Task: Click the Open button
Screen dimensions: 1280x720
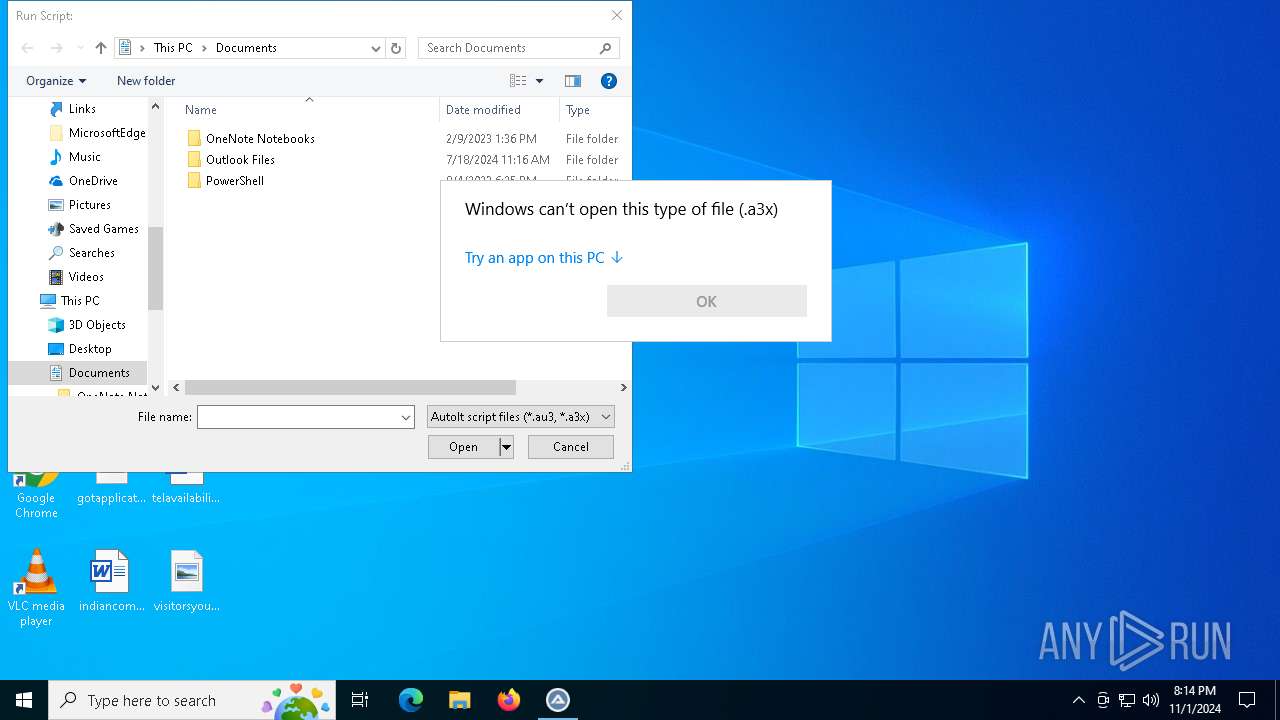Action: [x=463, y=447]
